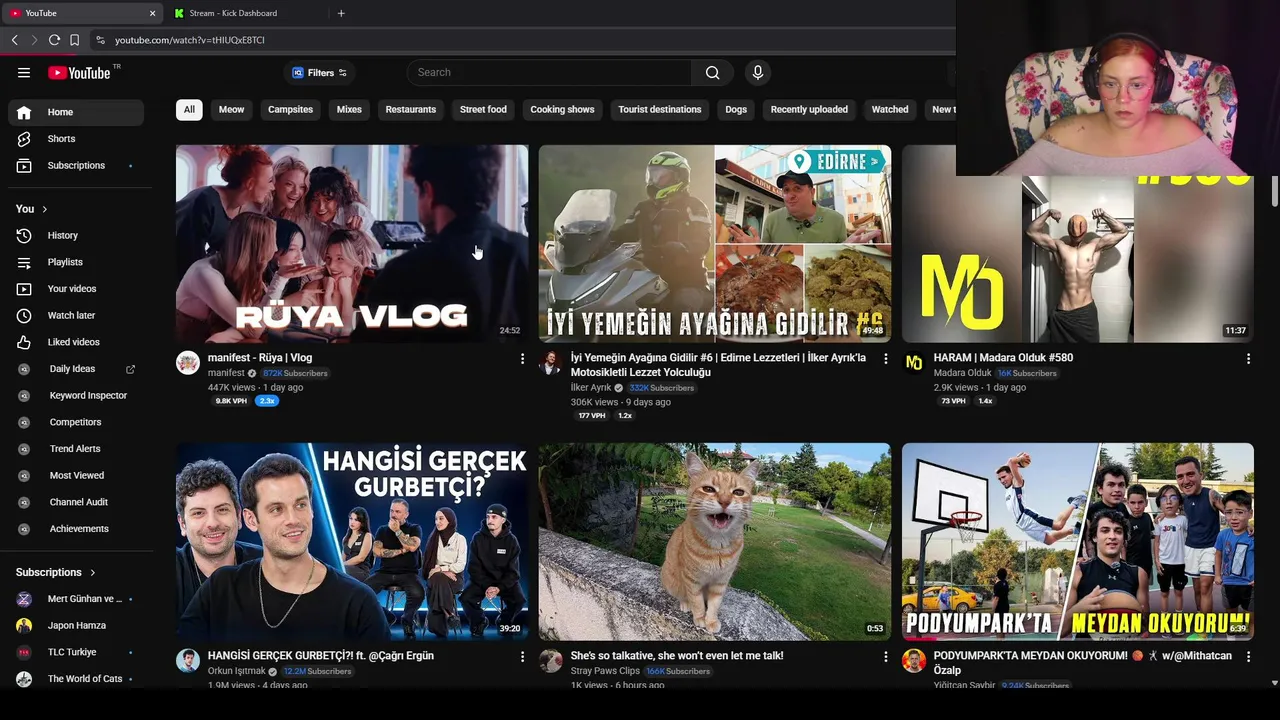Open a new browser tab with plus
This screenshot has height=720, width=1280.
(341, 13)
